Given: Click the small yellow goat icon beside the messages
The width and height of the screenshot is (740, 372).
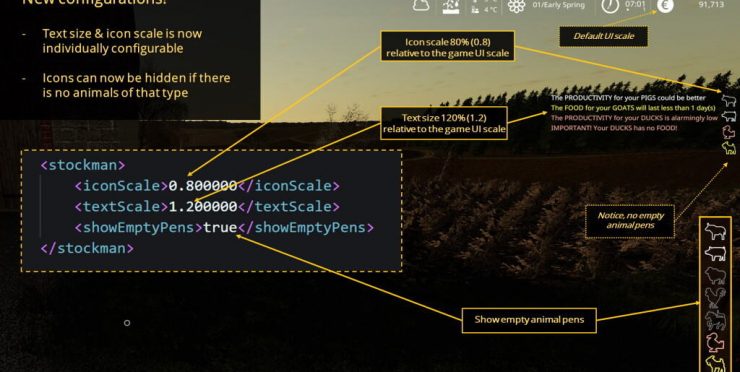Looking at the screenshot, I should [729, 148].
